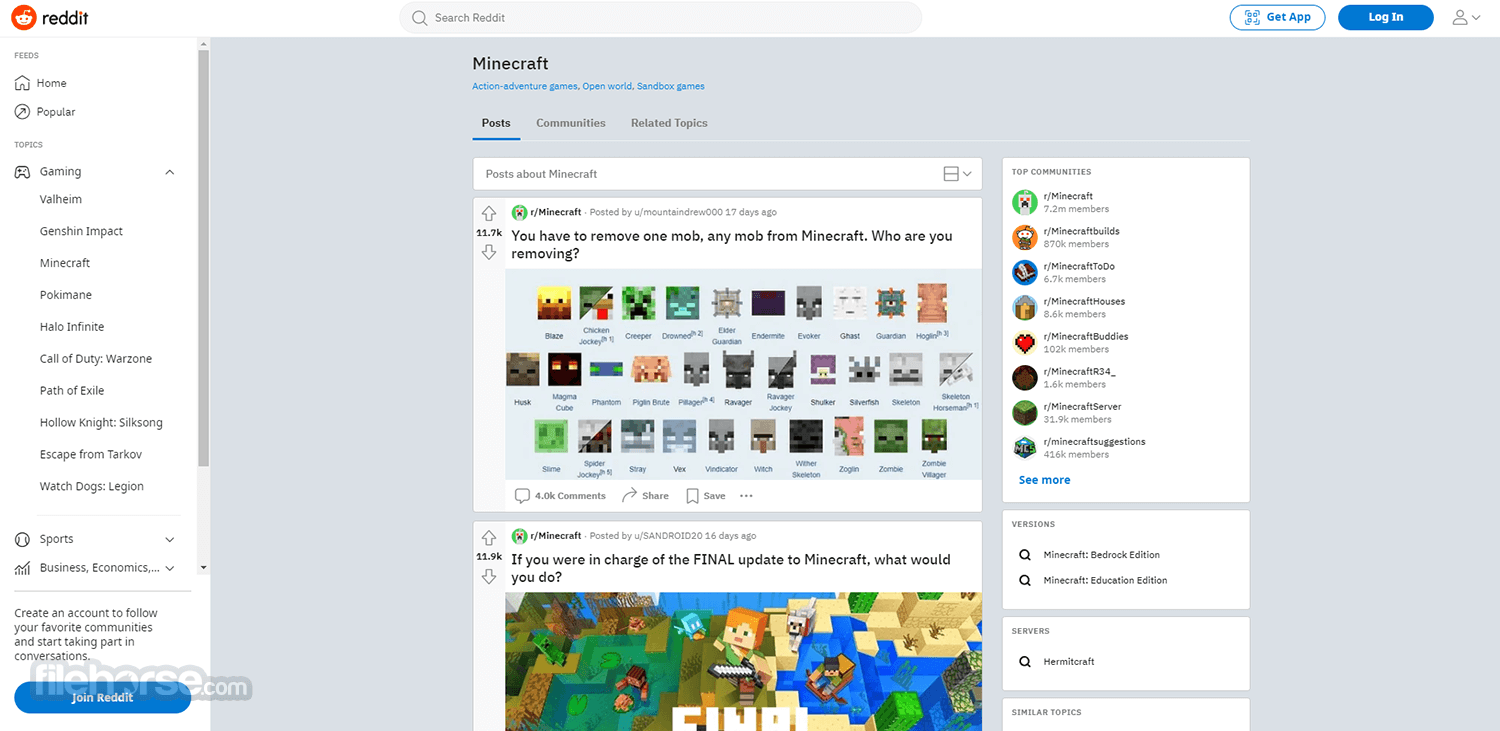Screen dimensions: 1500x731
Task: Upvote the 'FINAL update' post
Action: click(489, 537)
